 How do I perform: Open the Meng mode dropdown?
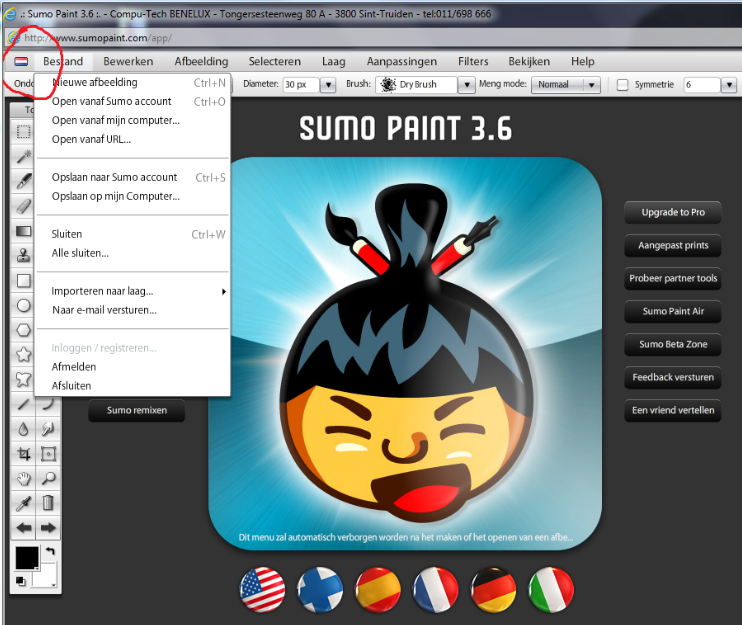(591, 85)
